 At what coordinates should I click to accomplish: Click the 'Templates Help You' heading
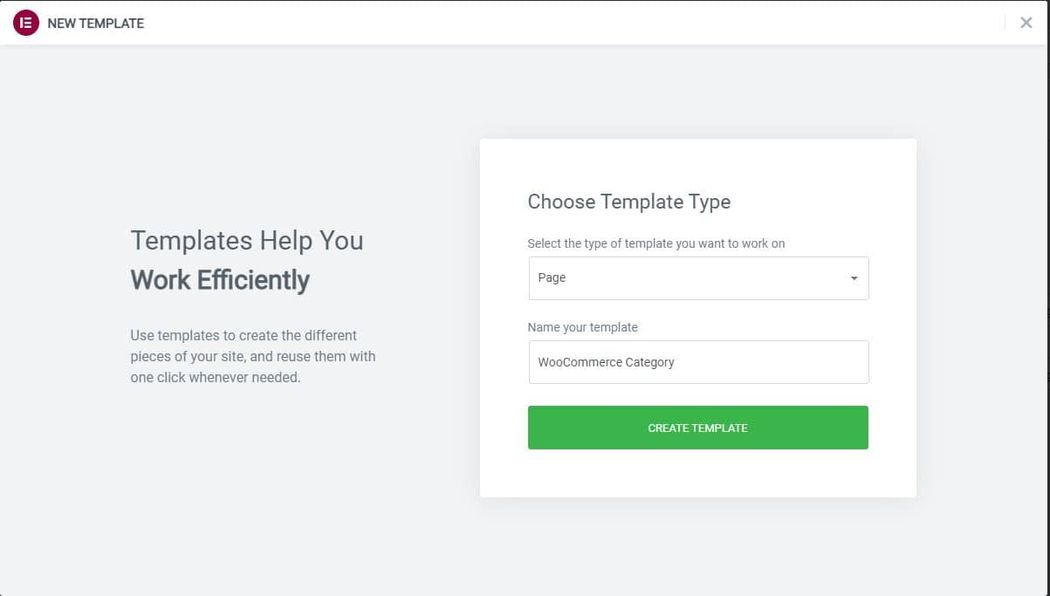pyautogui.click(x=247, y=241)
